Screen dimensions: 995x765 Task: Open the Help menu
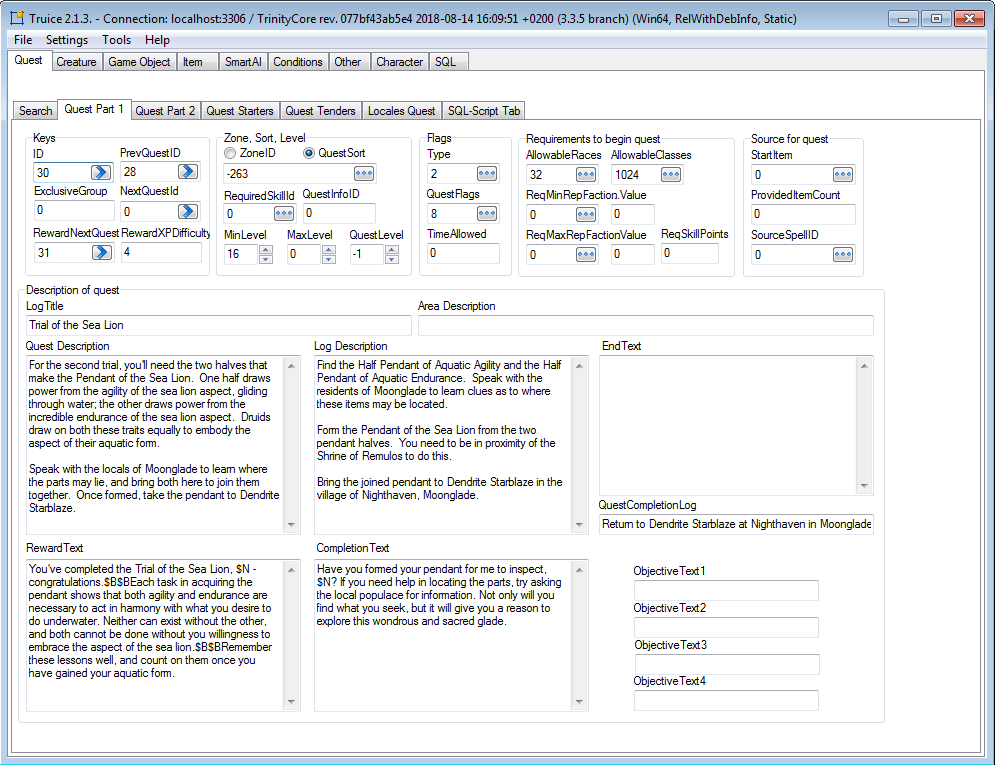(x=157, y=39)
